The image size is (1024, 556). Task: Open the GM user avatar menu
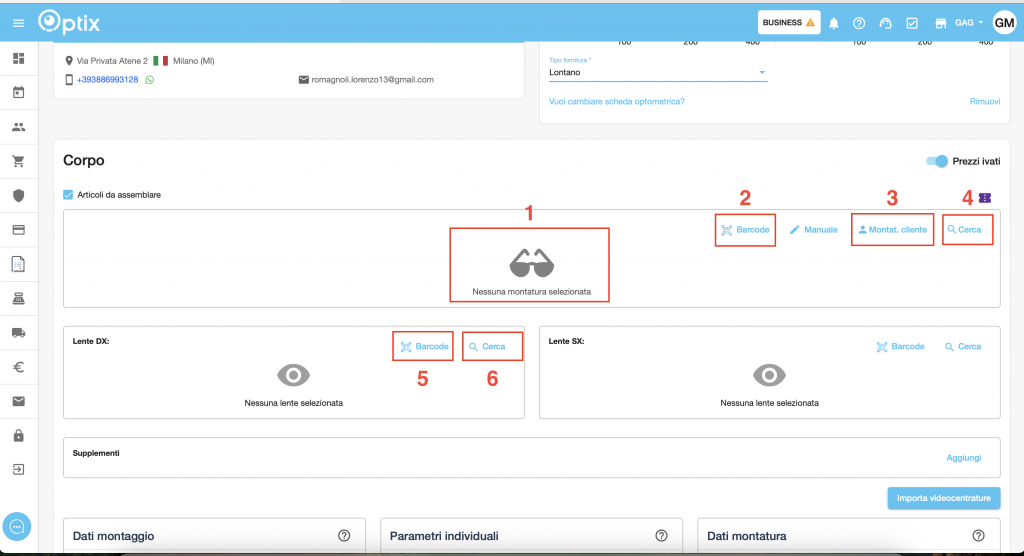[1003, 22]
